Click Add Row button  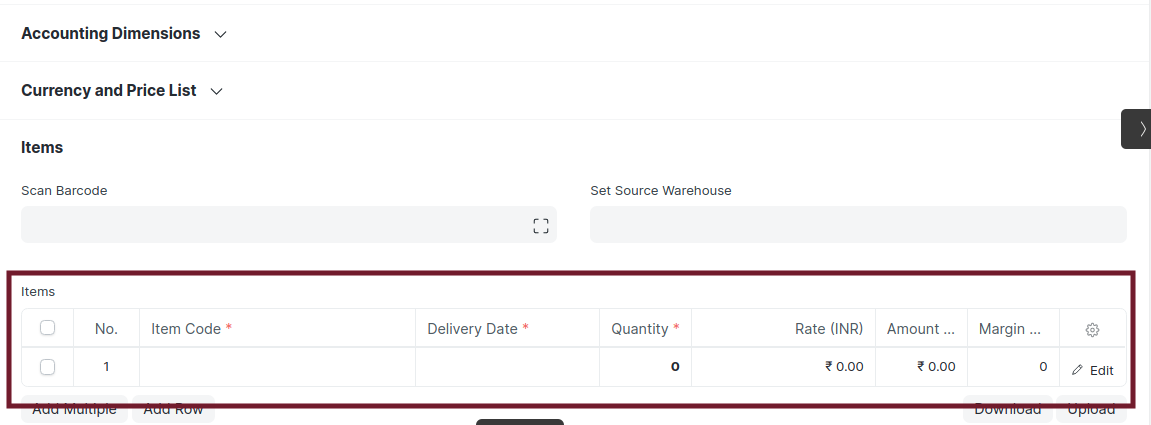pos(173,409)
